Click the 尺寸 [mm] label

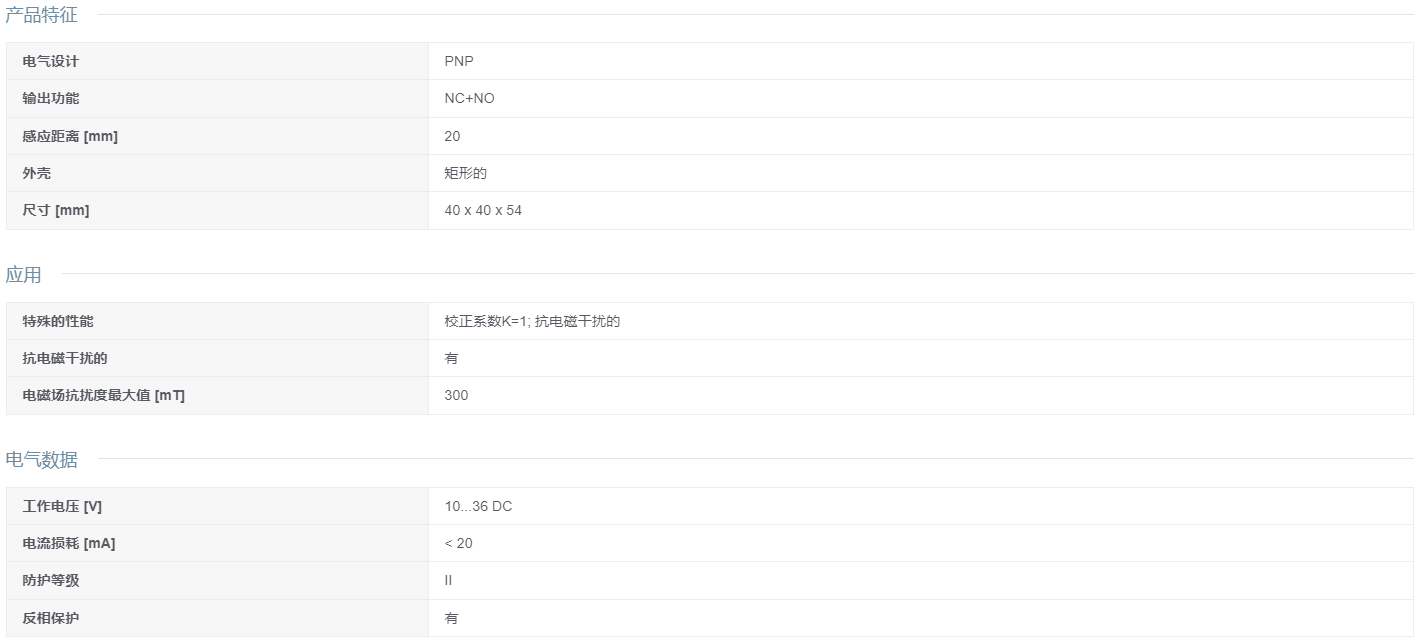pyautogui.click(x=56, y=210)
